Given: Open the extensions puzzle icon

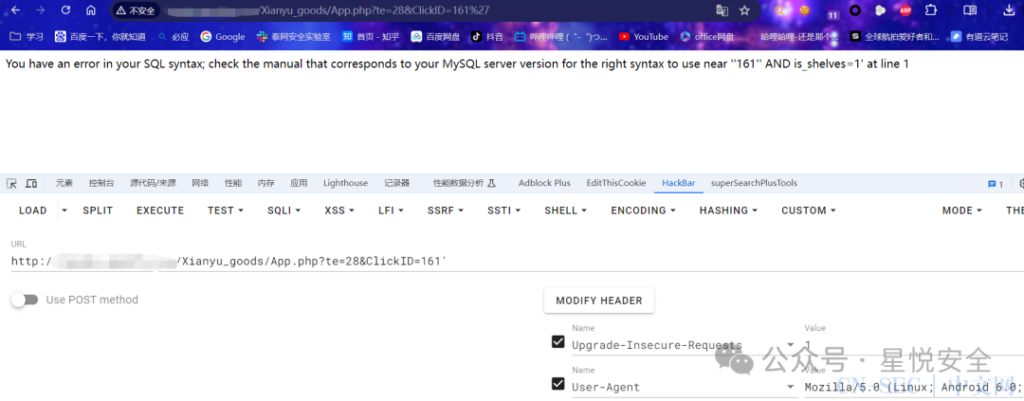Looking at the screenshot, I should [x=931, y=10].
